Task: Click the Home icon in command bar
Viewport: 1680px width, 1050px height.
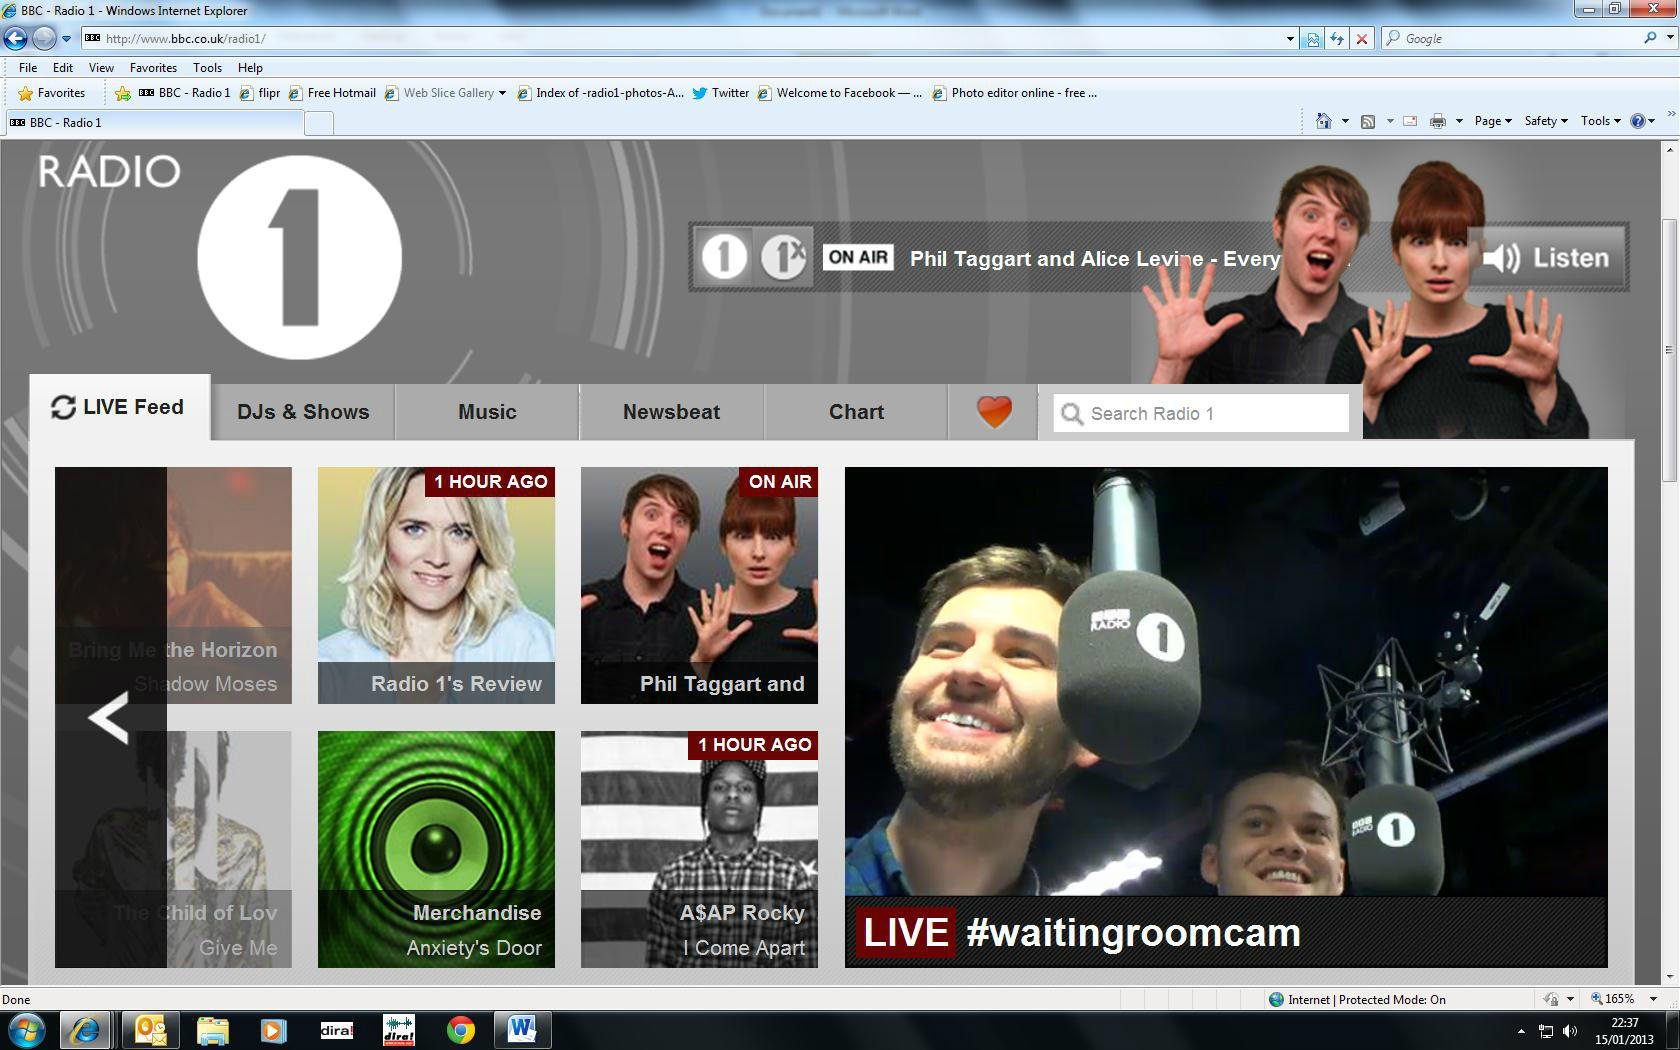Action: click(1324, 121)
